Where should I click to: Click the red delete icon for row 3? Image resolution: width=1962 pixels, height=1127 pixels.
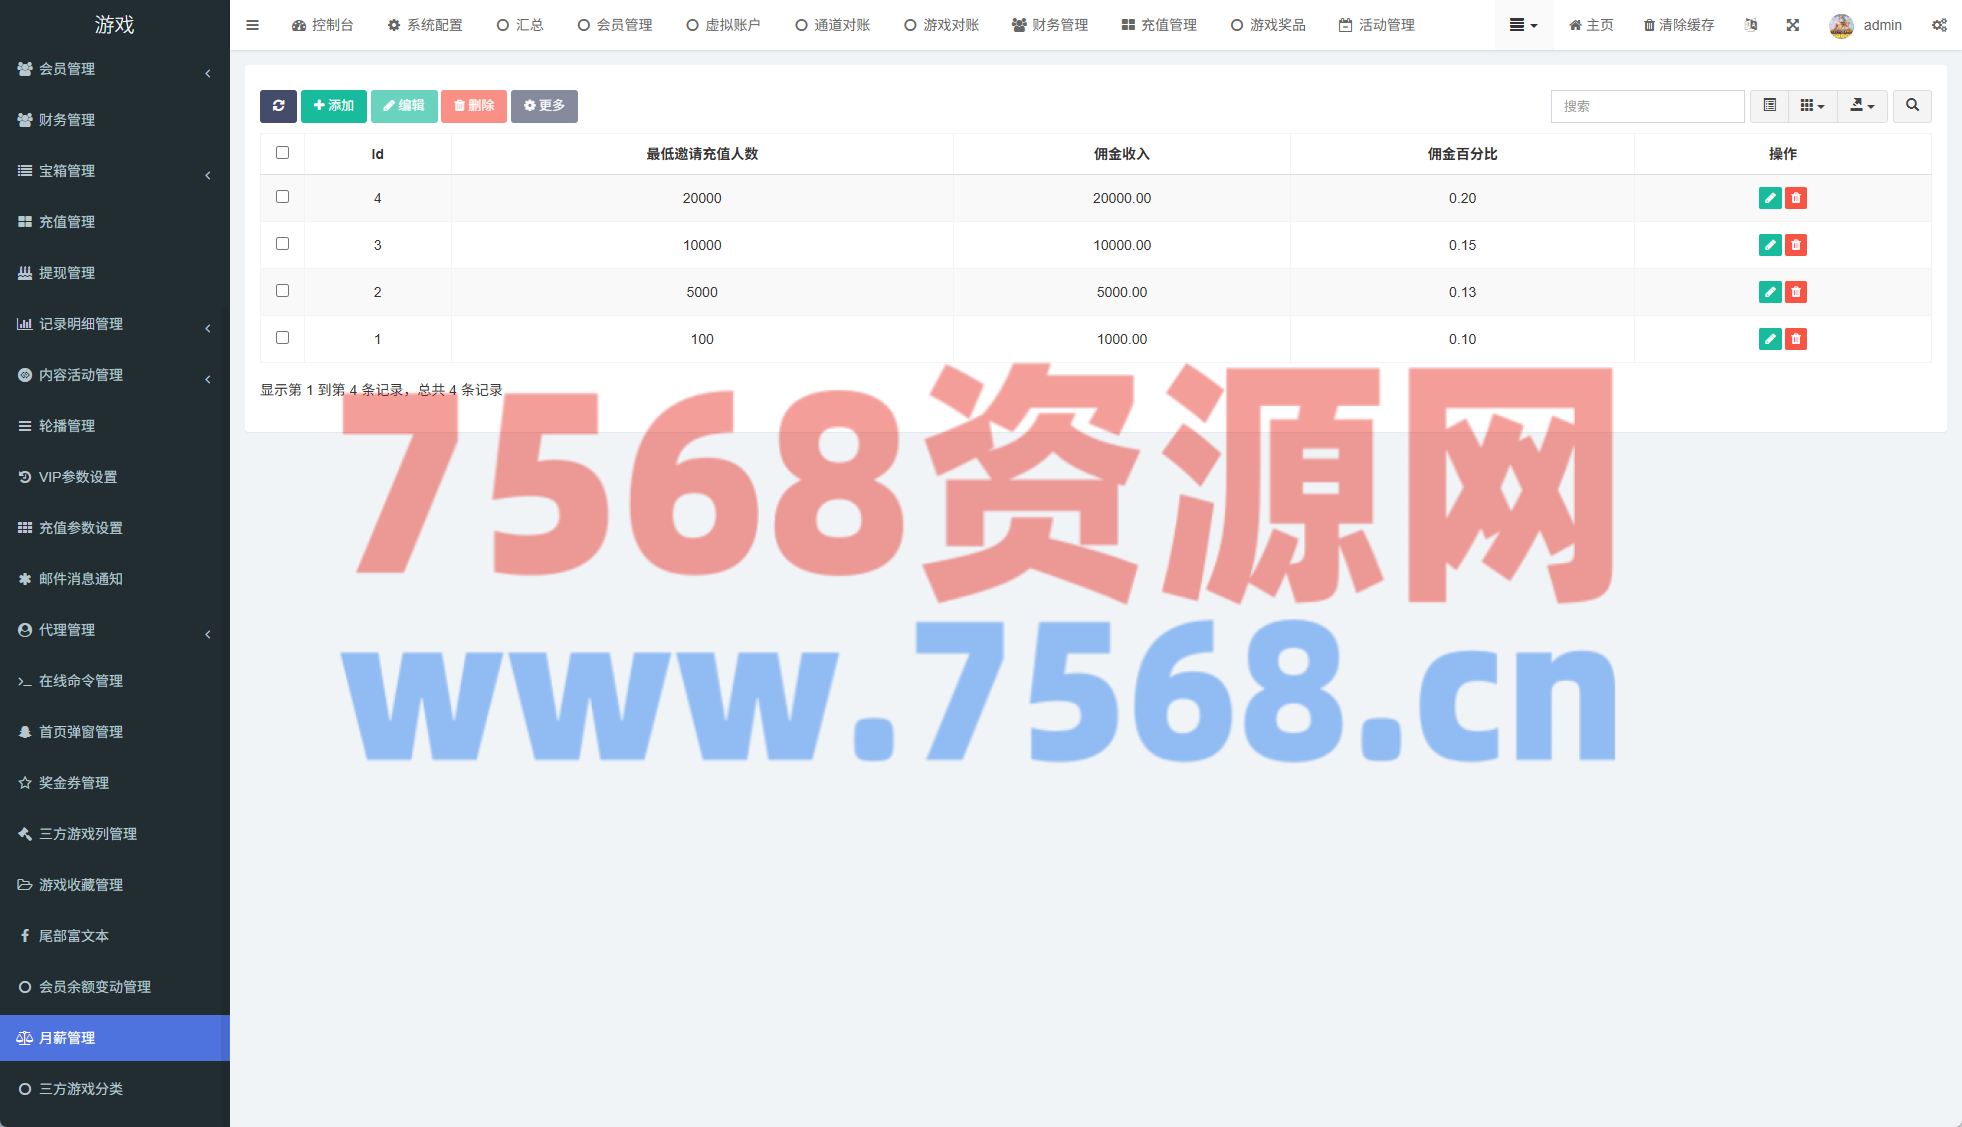1796,245
